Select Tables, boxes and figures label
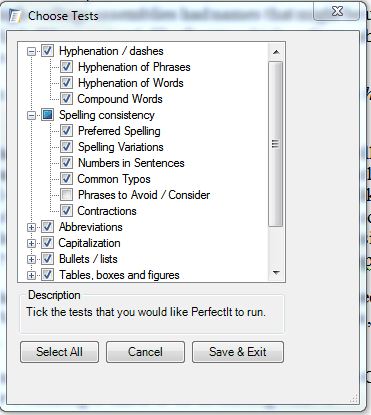The image size is (371, 415). click(x=119, y=275)
